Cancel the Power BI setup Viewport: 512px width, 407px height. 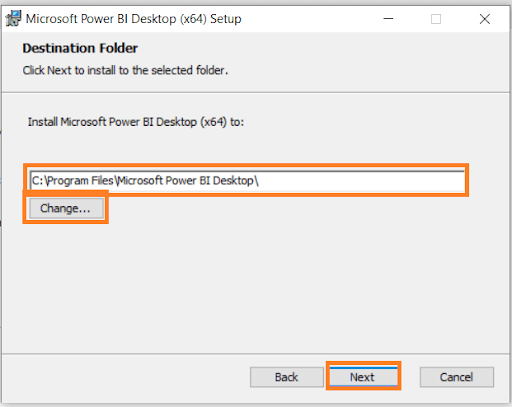[x=457, y=377]
